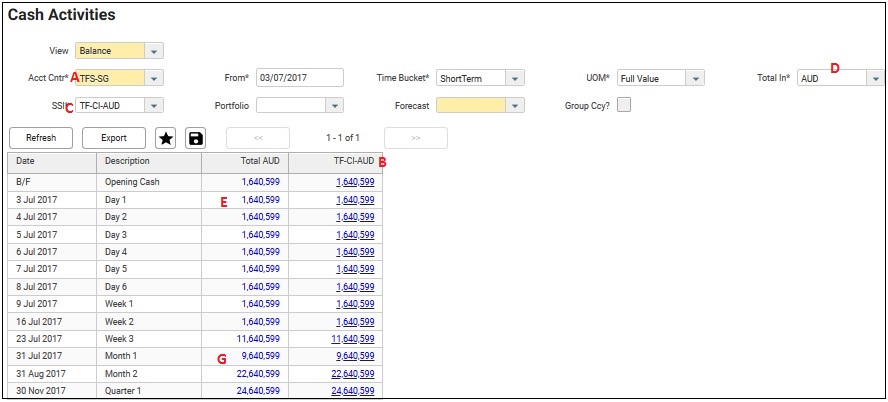Expand the Portfolio dropdown
888x402 pixels.
coord(334,105)
